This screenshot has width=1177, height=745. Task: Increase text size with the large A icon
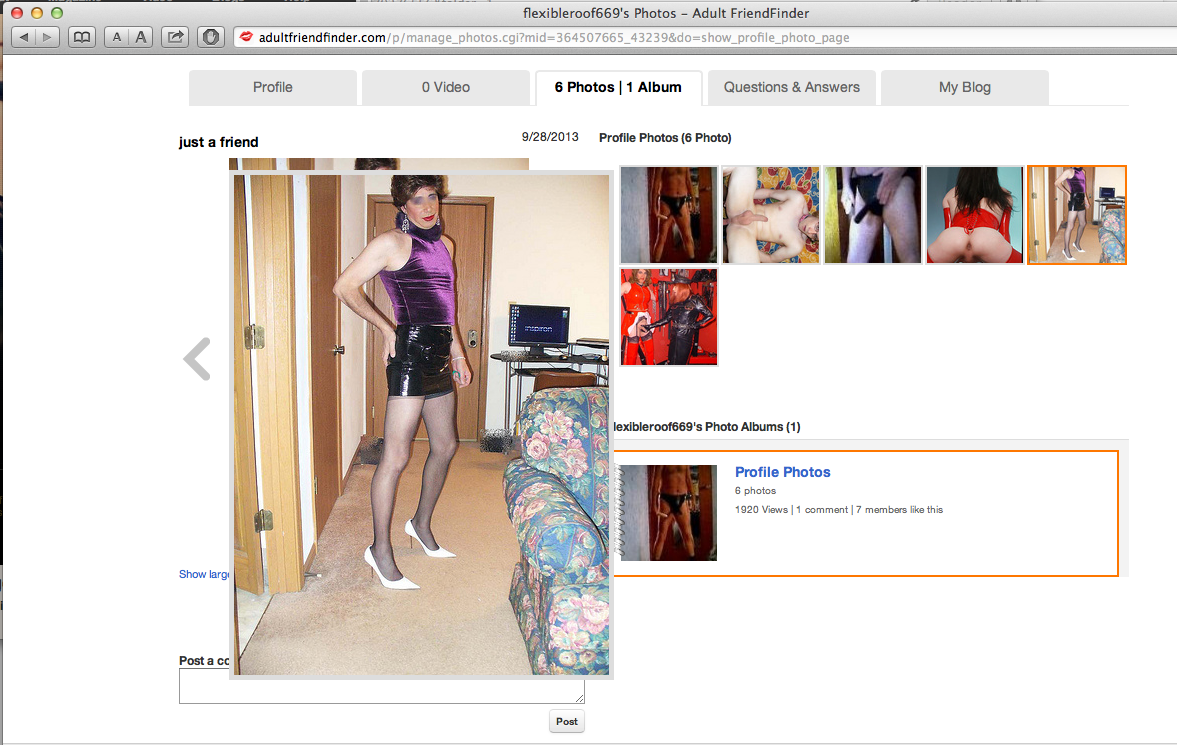point(141,37)
